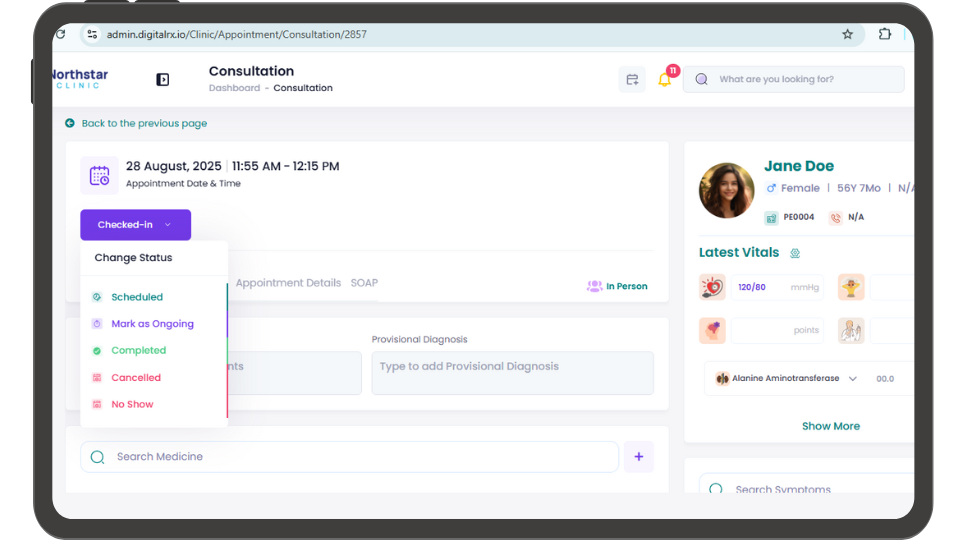Open site information icon in address bar
960x540 pixels.
click(92, 34)
